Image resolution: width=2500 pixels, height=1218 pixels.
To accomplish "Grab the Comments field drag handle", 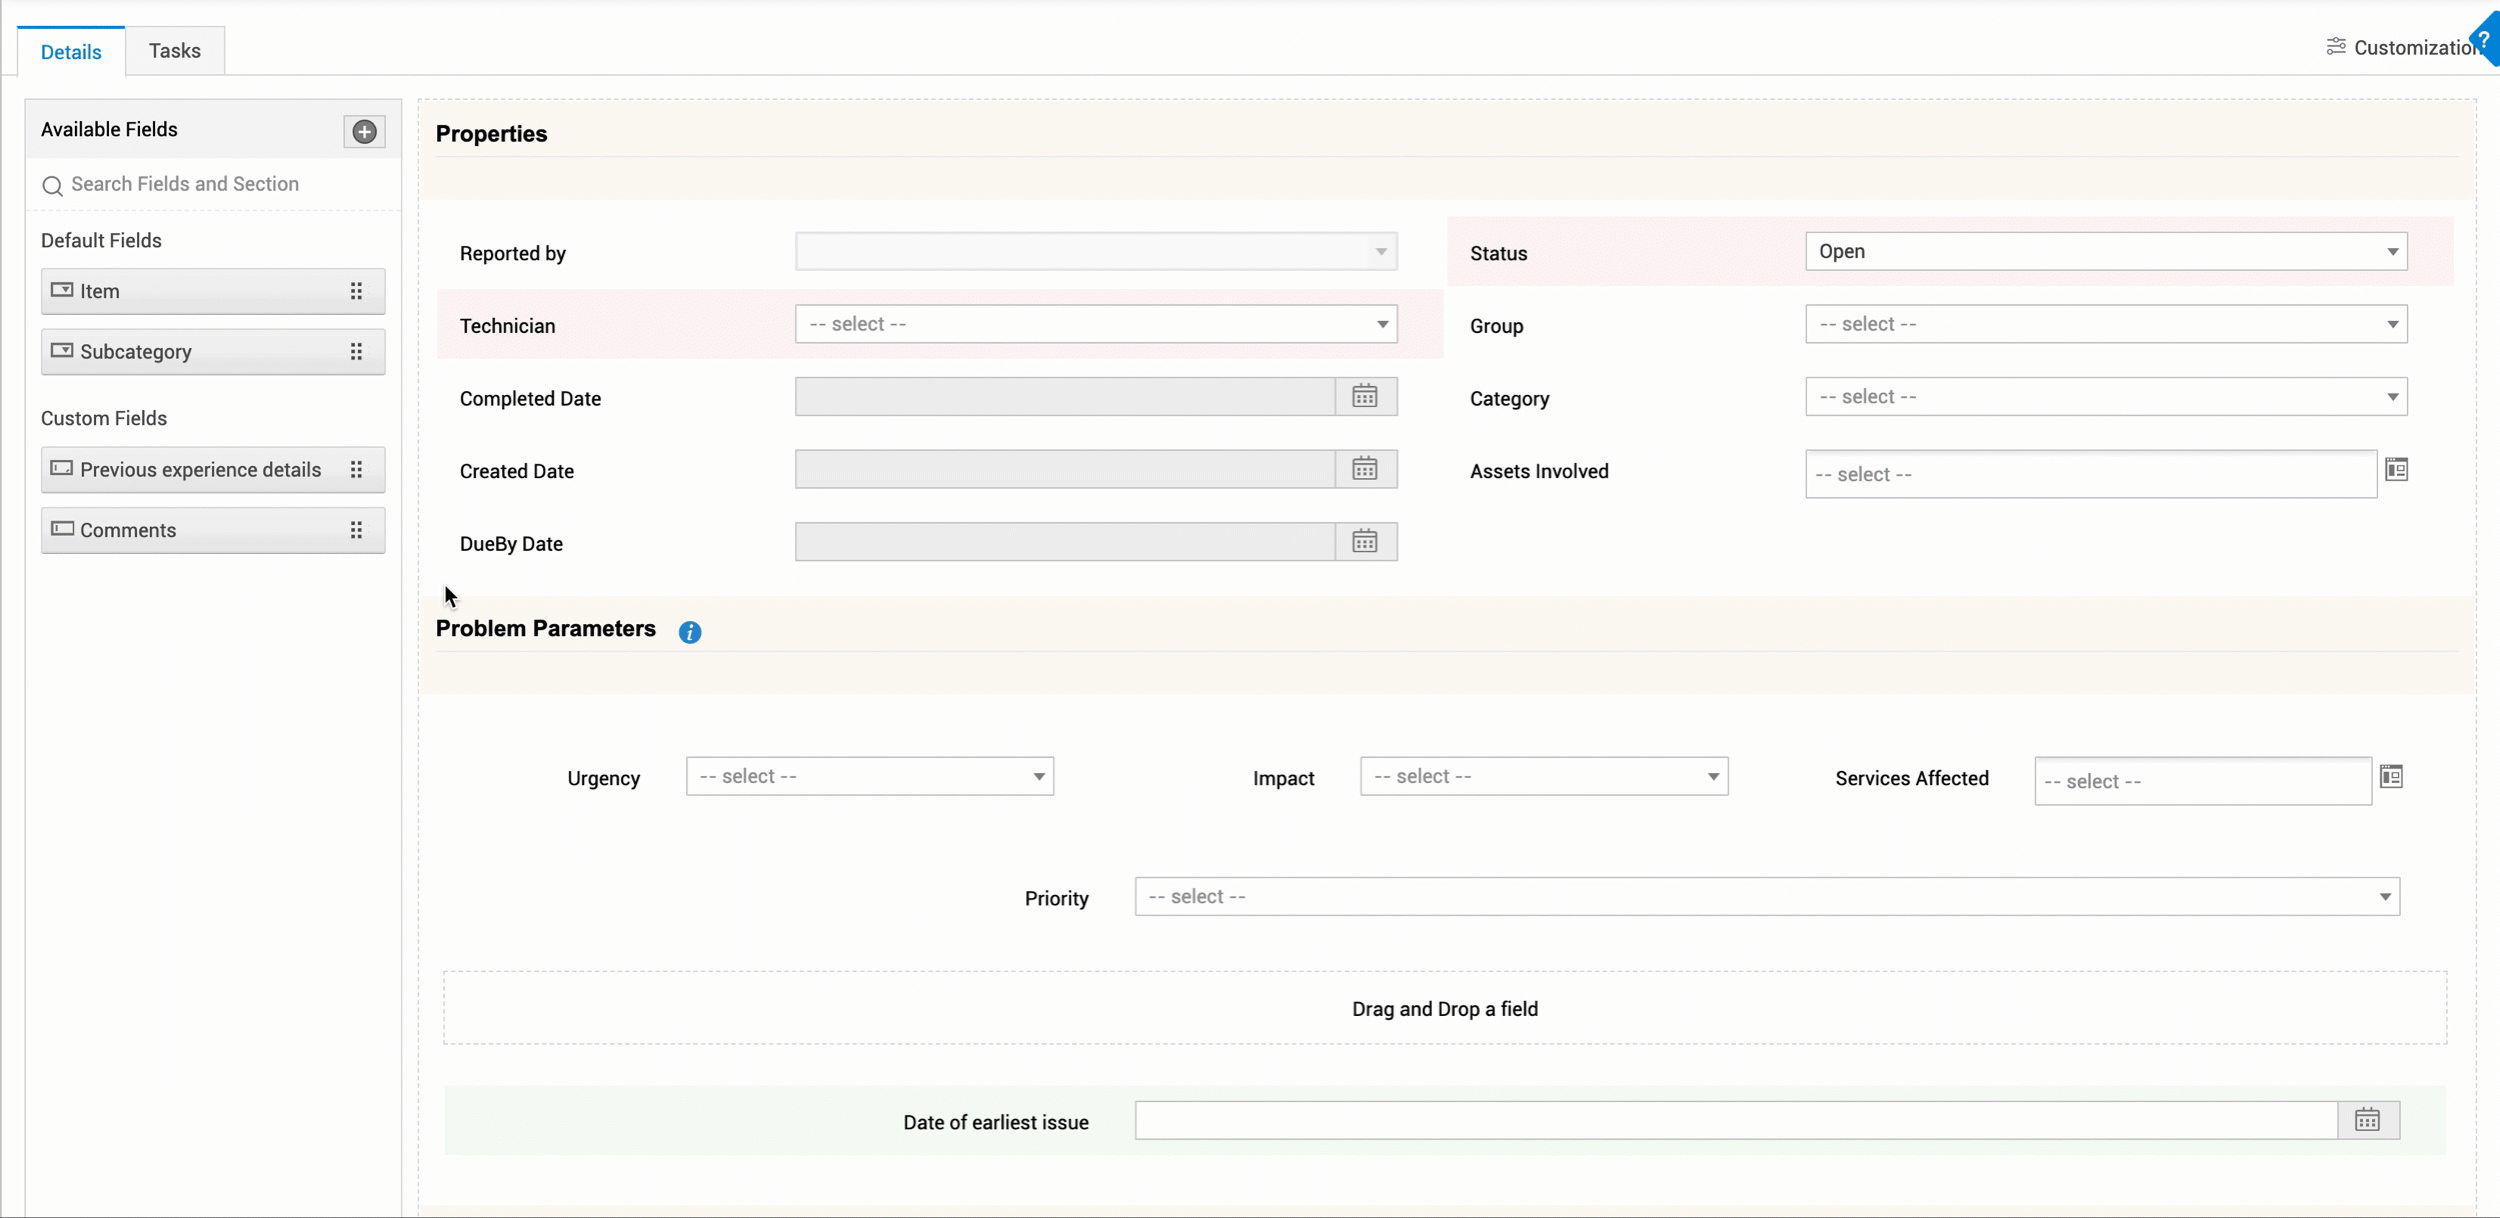I will (356, 530).
